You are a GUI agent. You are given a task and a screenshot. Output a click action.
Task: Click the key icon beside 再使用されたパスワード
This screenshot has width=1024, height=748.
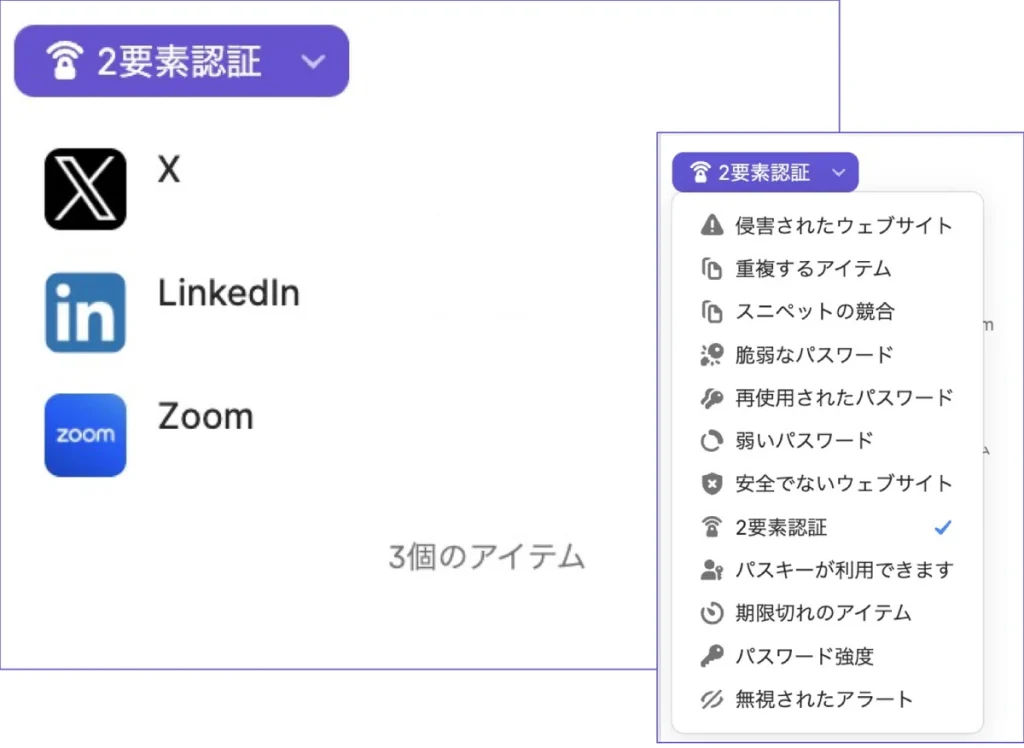click(x=711, y=398)
